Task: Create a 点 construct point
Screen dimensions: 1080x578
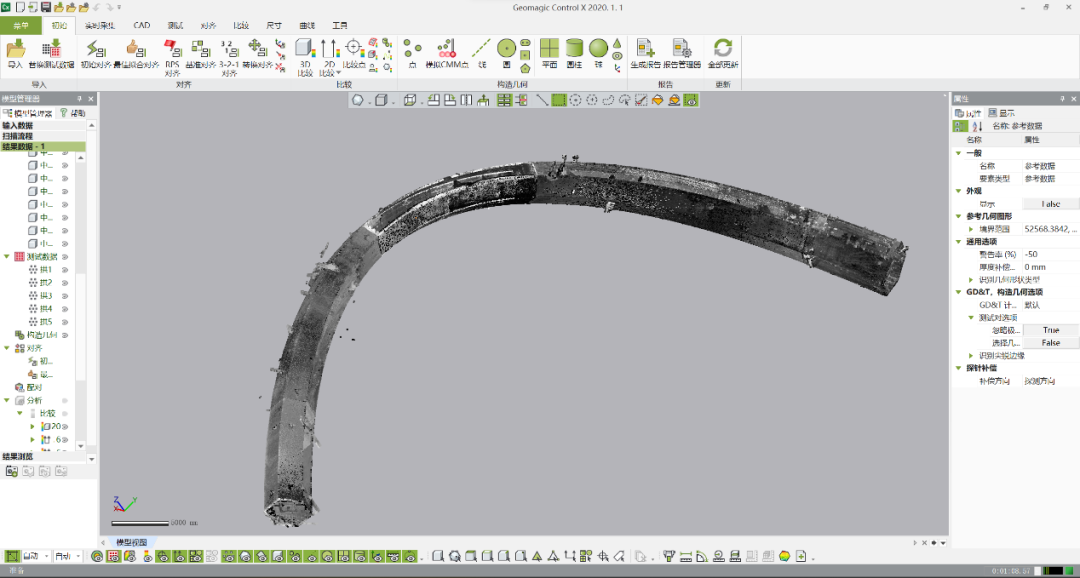Action: (413, 54)
